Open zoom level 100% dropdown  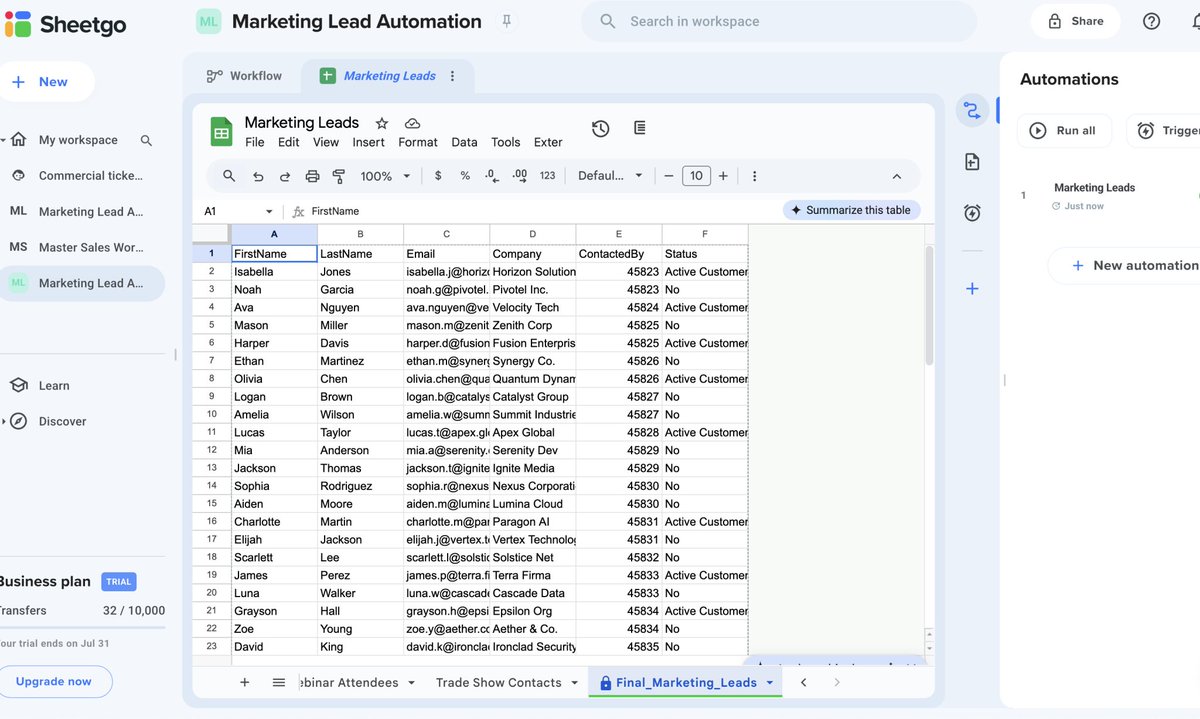click(x=386, y=176)
